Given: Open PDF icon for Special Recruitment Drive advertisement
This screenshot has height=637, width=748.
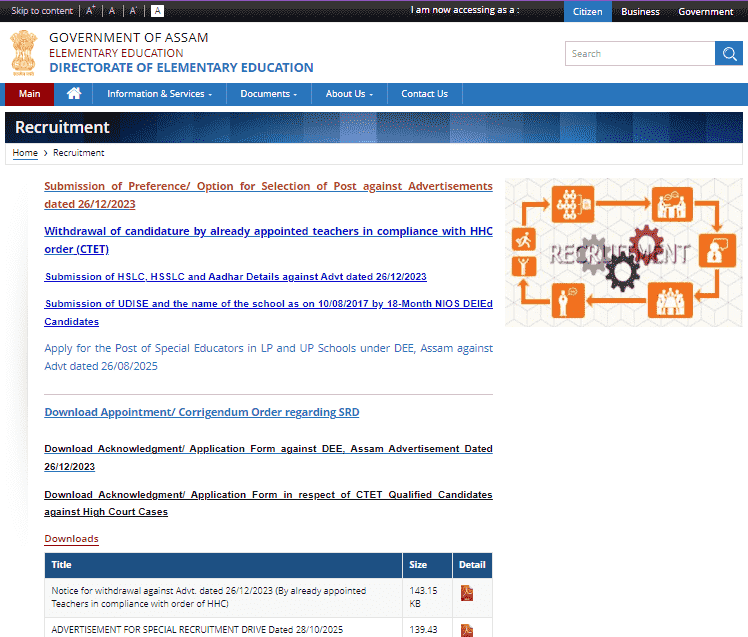Looking at the screenshot, I should click(466, 630).
